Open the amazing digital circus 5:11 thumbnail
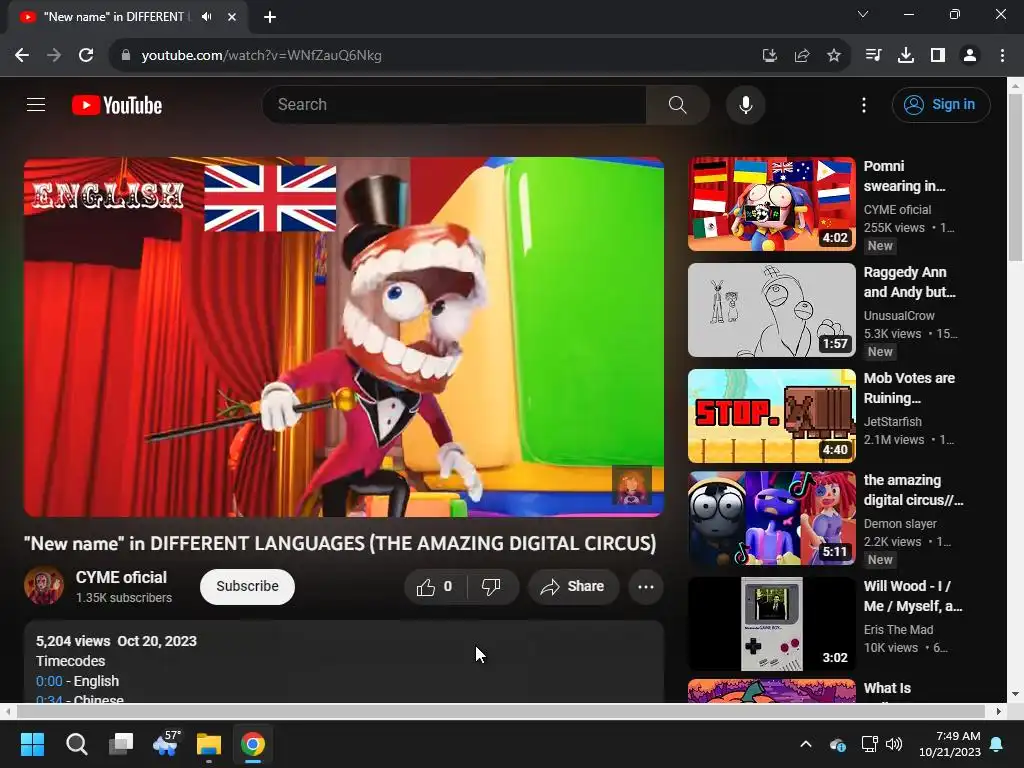 [x=771, y=518]
